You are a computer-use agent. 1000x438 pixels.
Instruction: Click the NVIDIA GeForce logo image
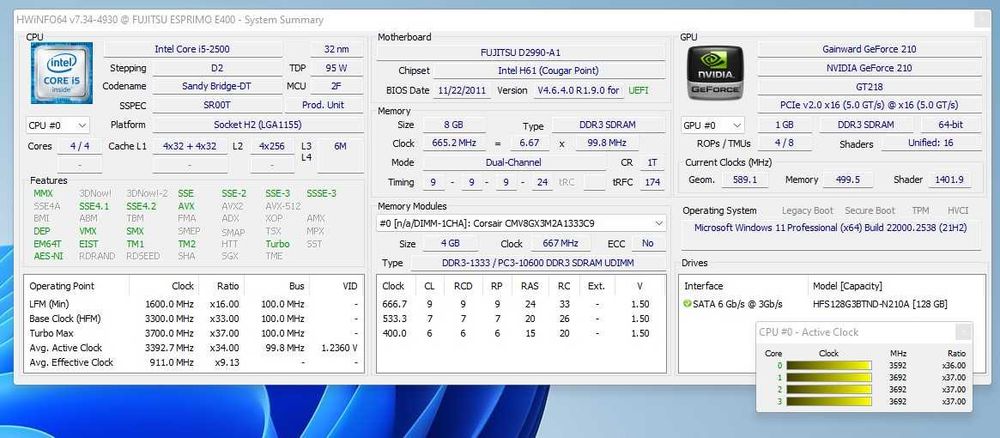click(x=714, y=73)
